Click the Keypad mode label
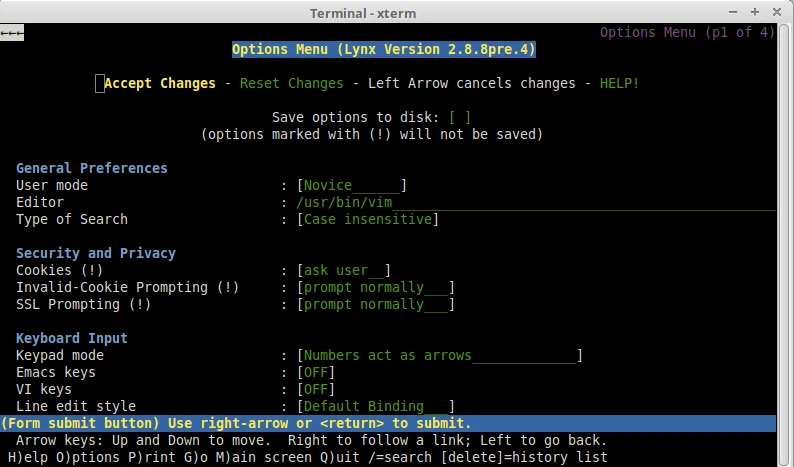Viewport: 794px width, 467px height. [x=60, y=355]
